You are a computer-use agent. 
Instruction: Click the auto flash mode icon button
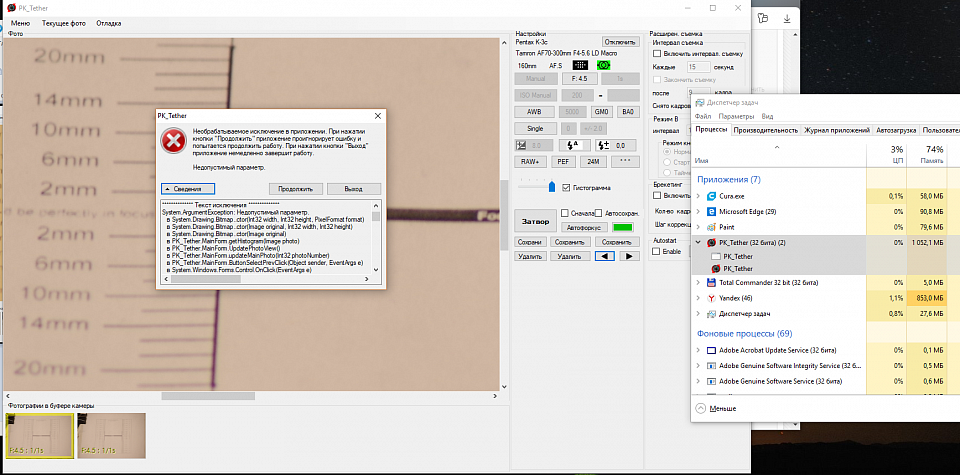(x=573, y=146)
